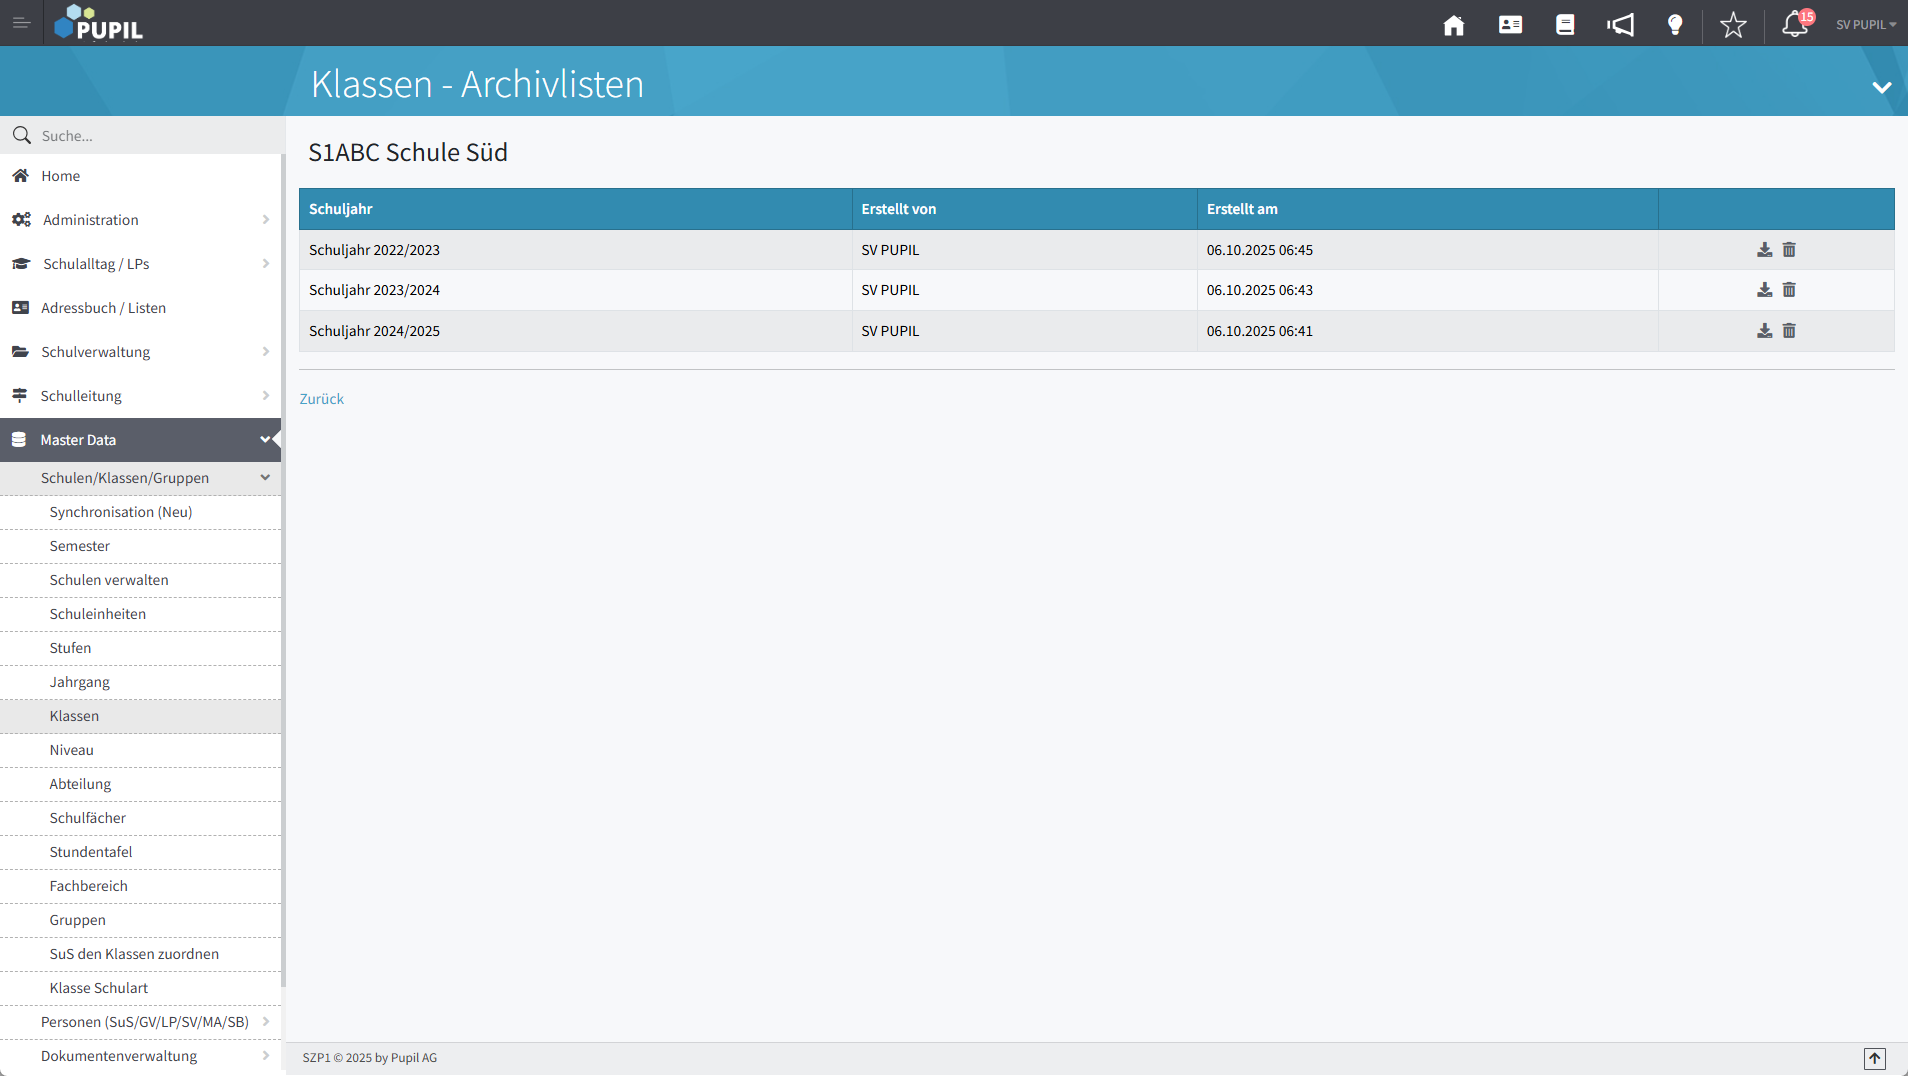Open Synchronisation (Neu)

[x=141, y=512]
